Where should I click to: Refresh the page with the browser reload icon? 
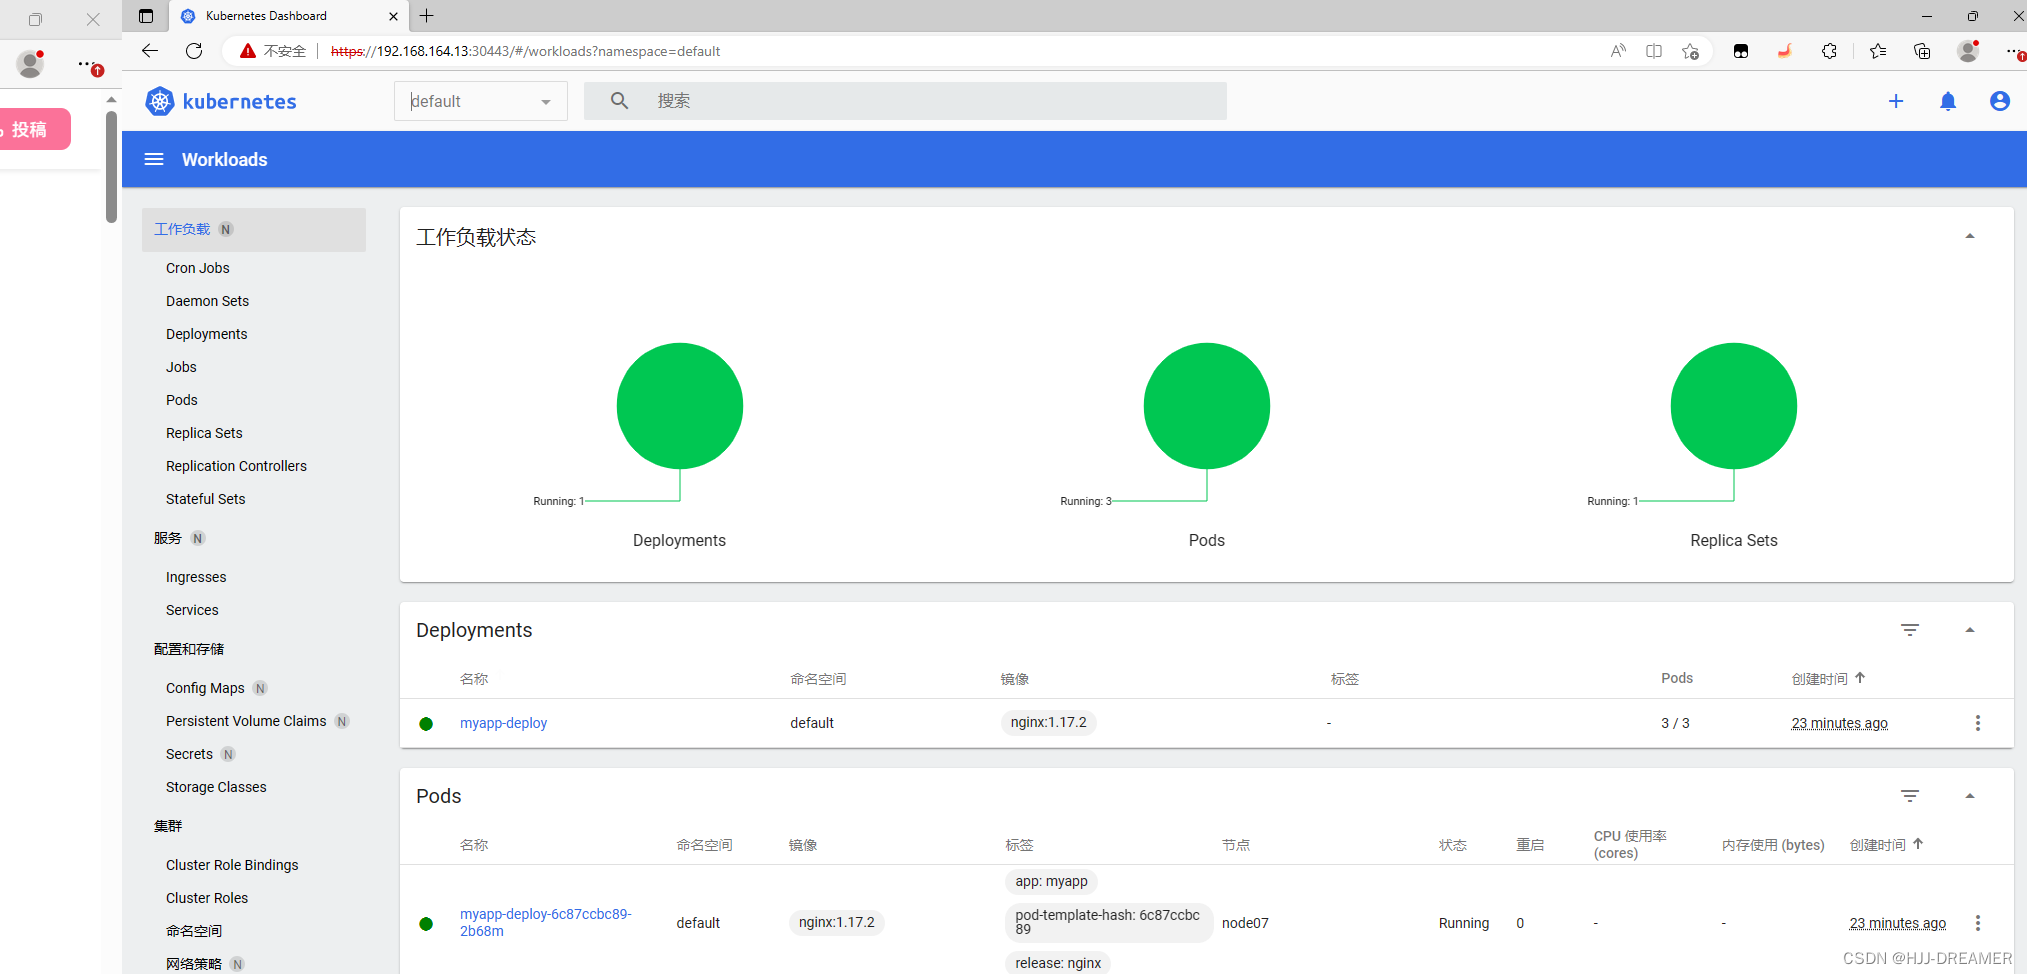pyautogui.click(x=194, y=51)
